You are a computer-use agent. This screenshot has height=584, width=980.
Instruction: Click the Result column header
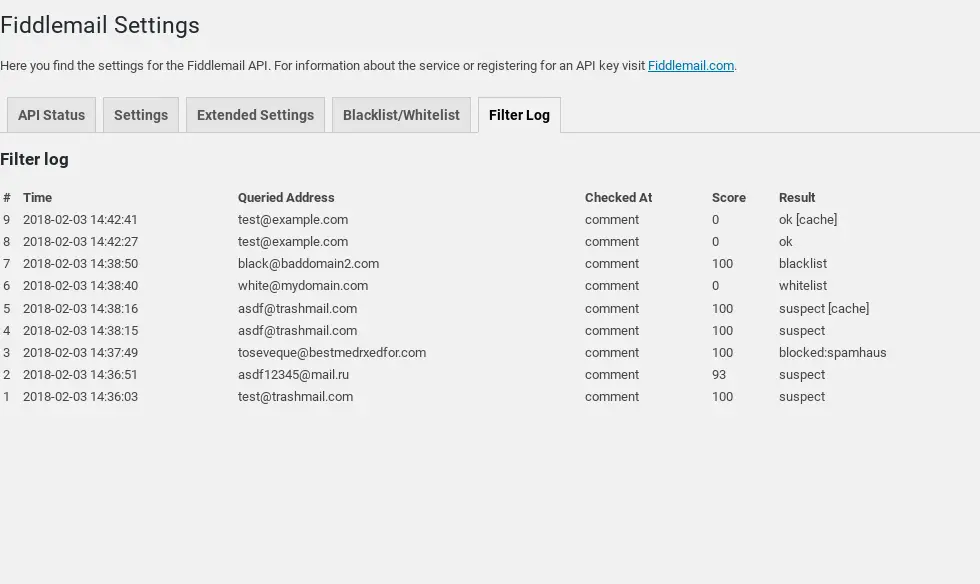click(797, 198)
